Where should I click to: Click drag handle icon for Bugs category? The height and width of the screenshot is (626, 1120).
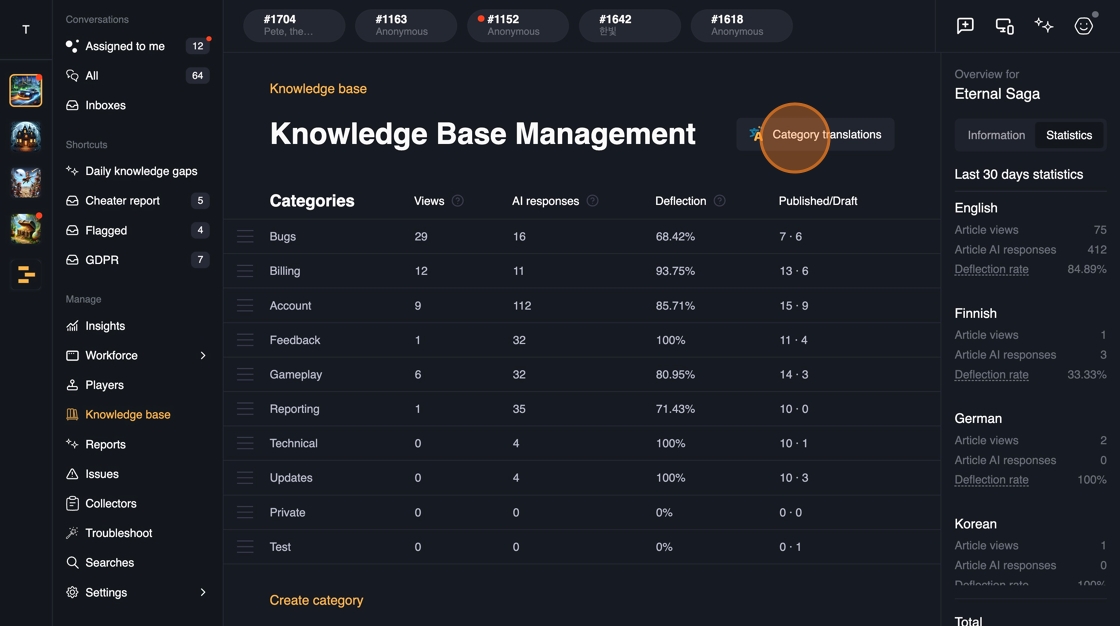(x=245, y=237)
